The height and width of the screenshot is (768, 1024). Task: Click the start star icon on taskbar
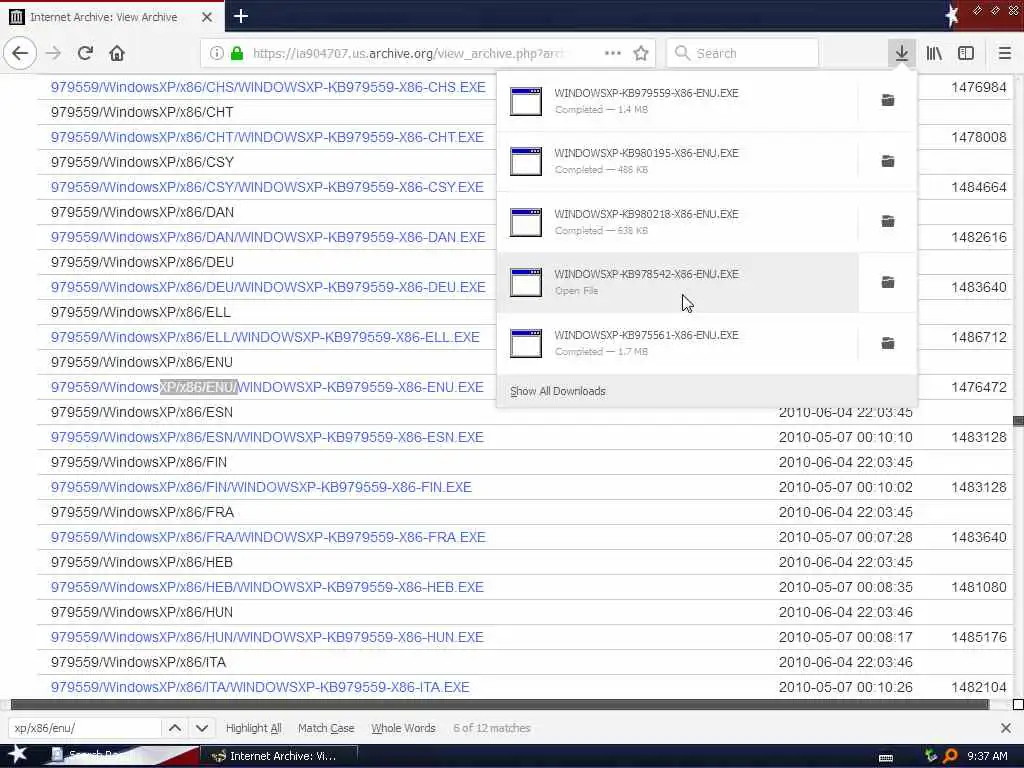[17, 755]
